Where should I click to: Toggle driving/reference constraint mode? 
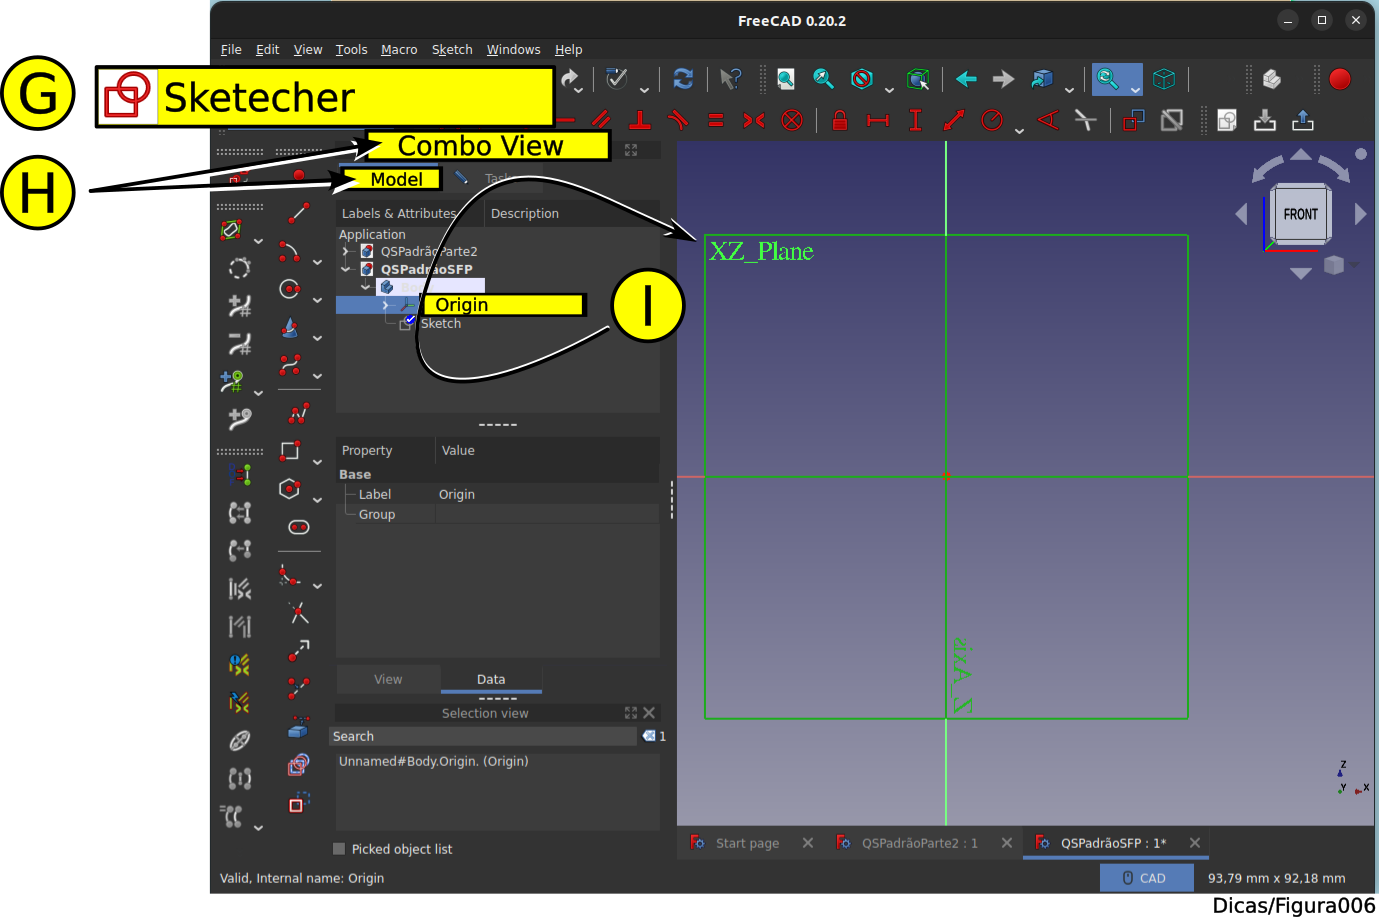tap(1133, 120)
